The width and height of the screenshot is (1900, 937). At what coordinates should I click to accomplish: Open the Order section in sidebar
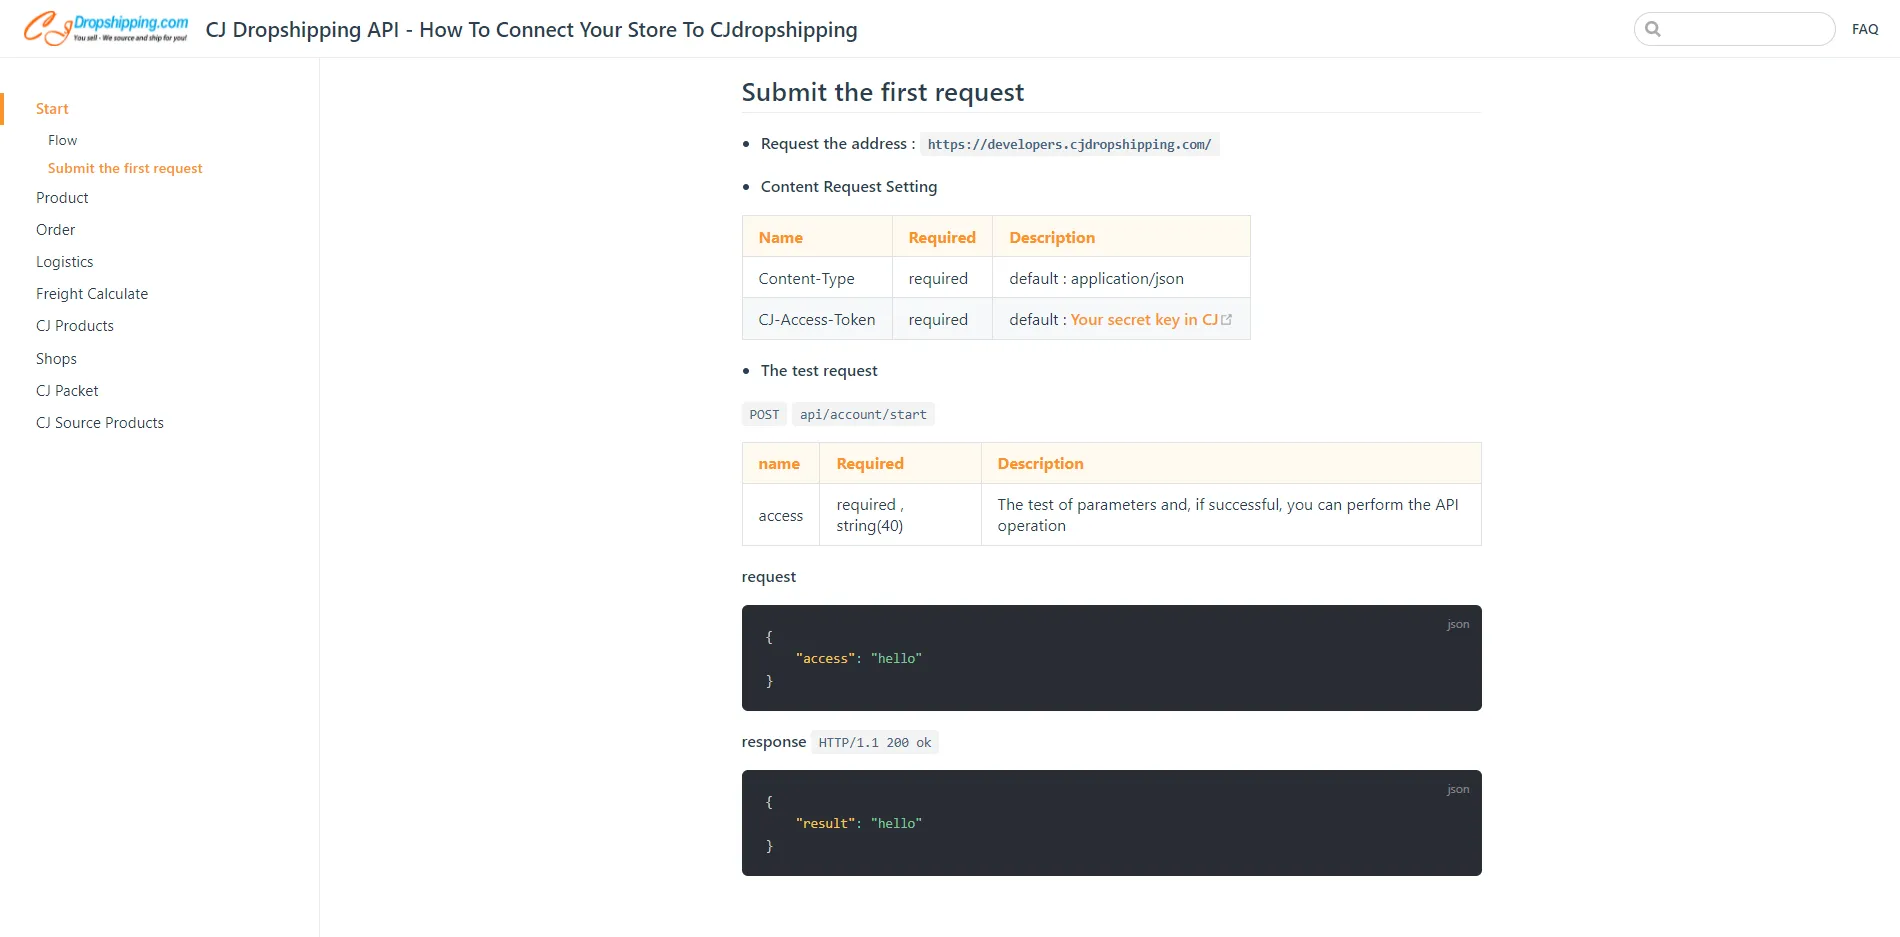point(56,230)
